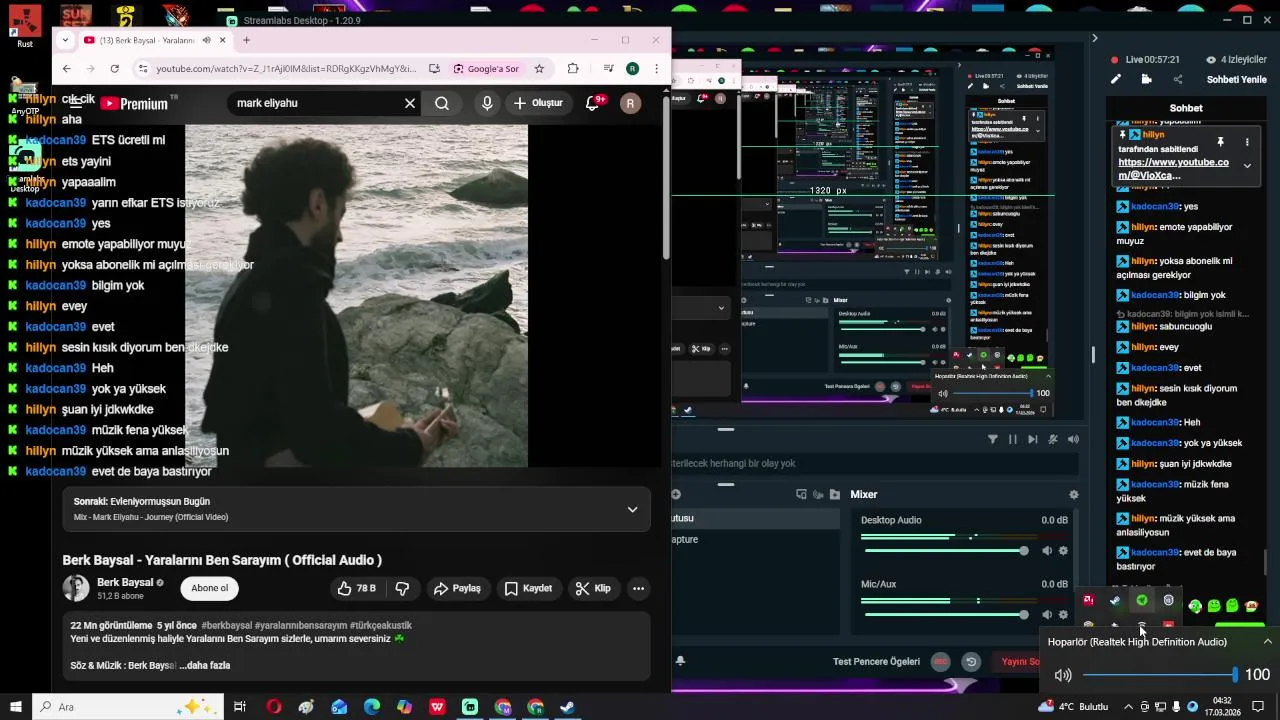Click Sohbeti Yenile to refresh chat
The image size is (1280, 720).
[x=1237, y=79]
